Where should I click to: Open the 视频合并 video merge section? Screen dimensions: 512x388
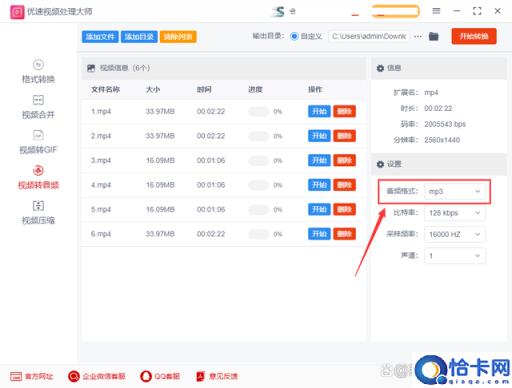38,107
